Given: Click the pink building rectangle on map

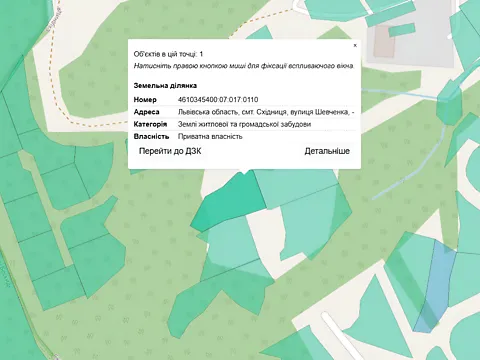Looking at the screenshot, I should coord(383,42).
